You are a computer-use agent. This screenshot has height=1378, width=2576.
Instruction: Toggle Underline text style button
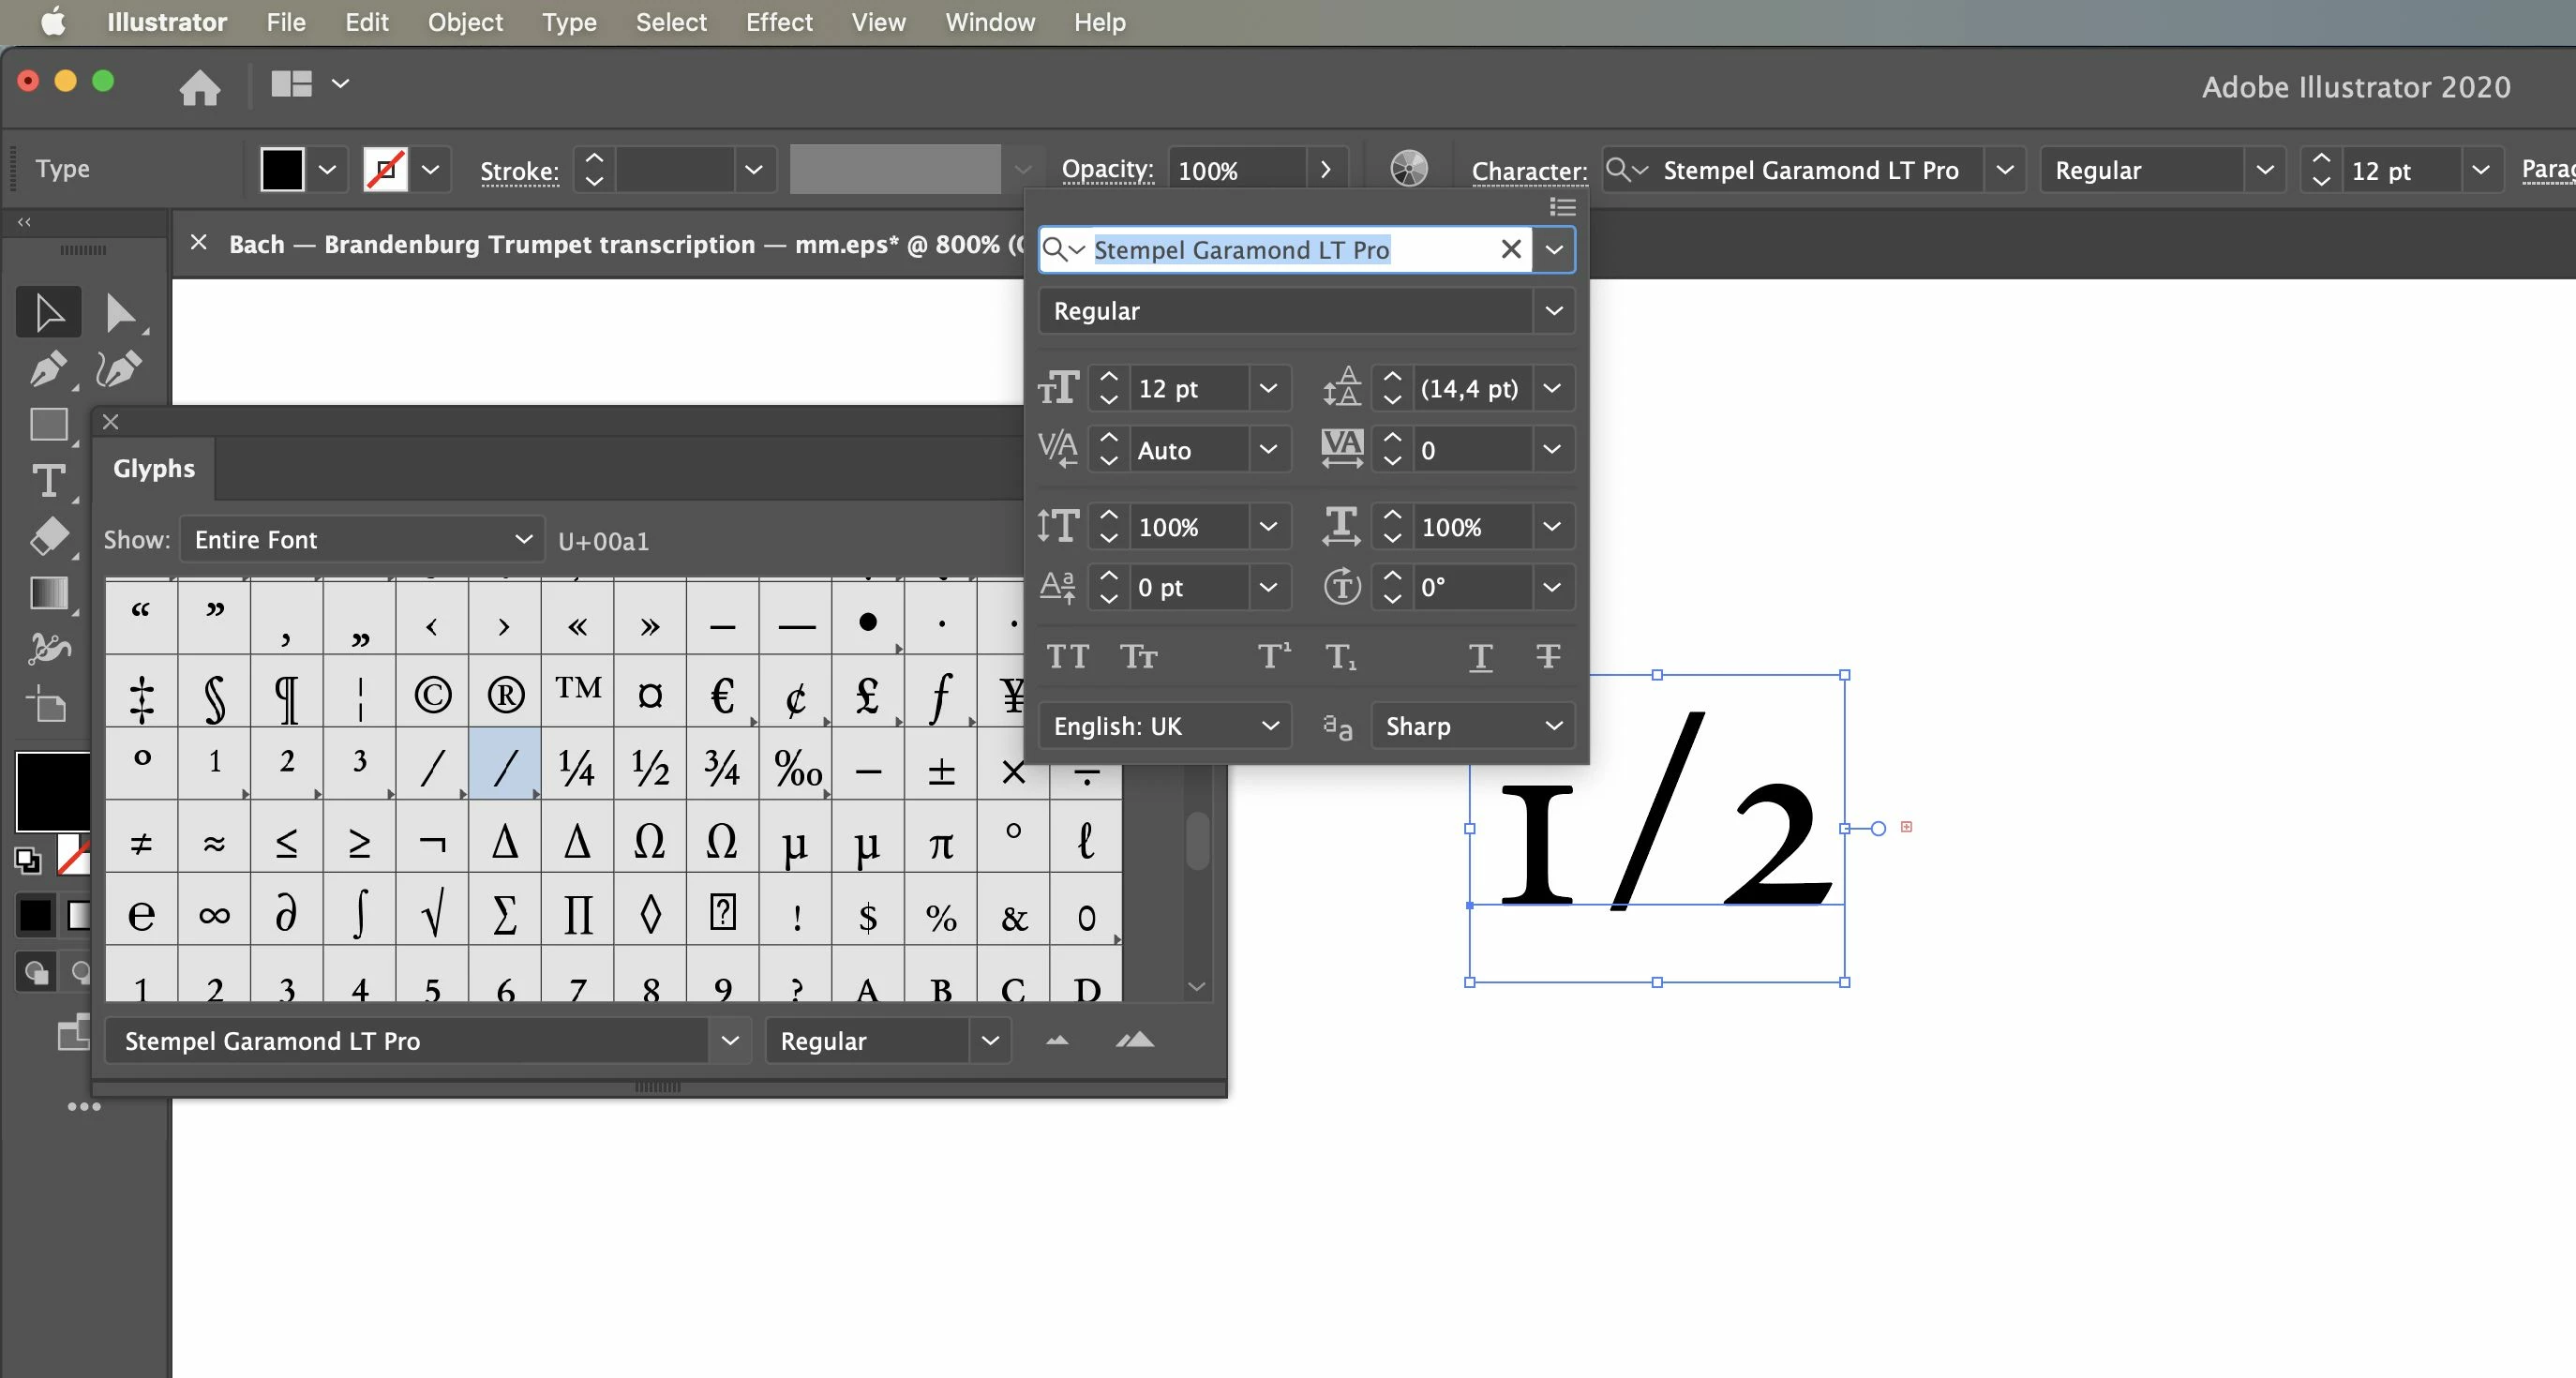tap(1480, 657)
